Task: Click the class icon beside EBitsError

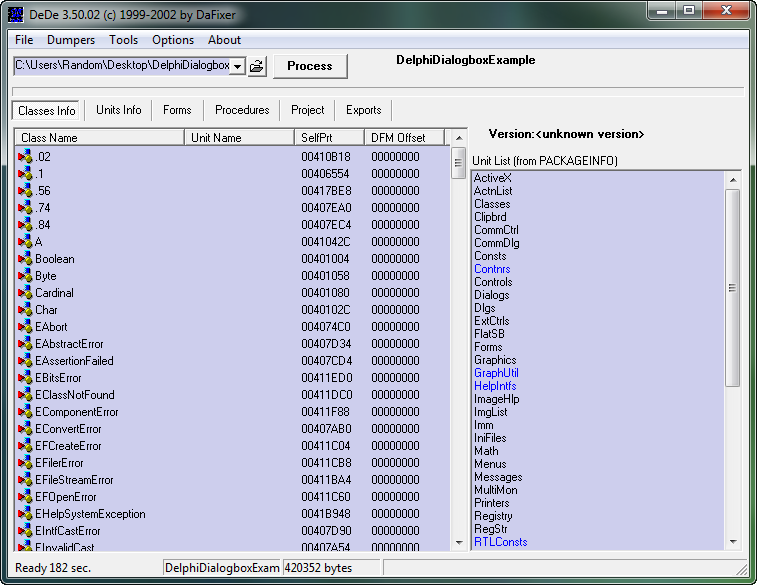Action: (x=25, y=377)
